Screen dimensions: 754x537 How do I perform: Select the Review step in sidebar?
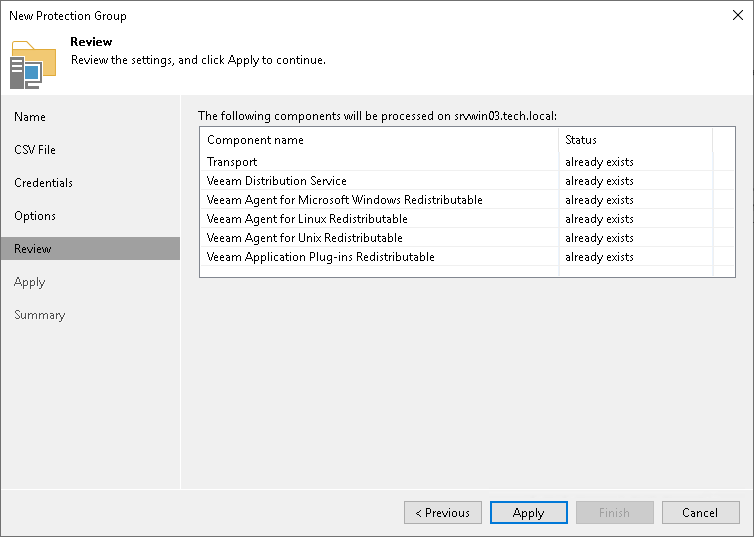[90, 249]
